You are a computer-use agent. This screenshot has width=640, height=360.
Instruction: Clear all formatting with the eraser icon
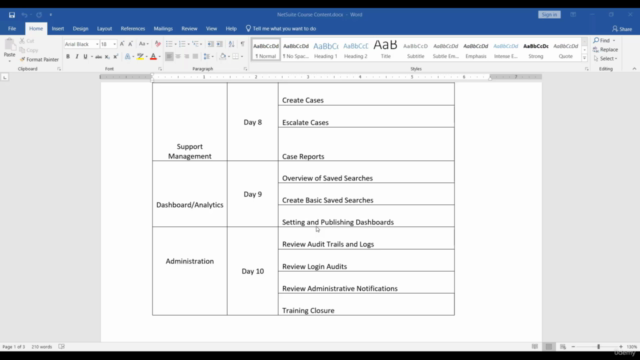coord(158,44)
